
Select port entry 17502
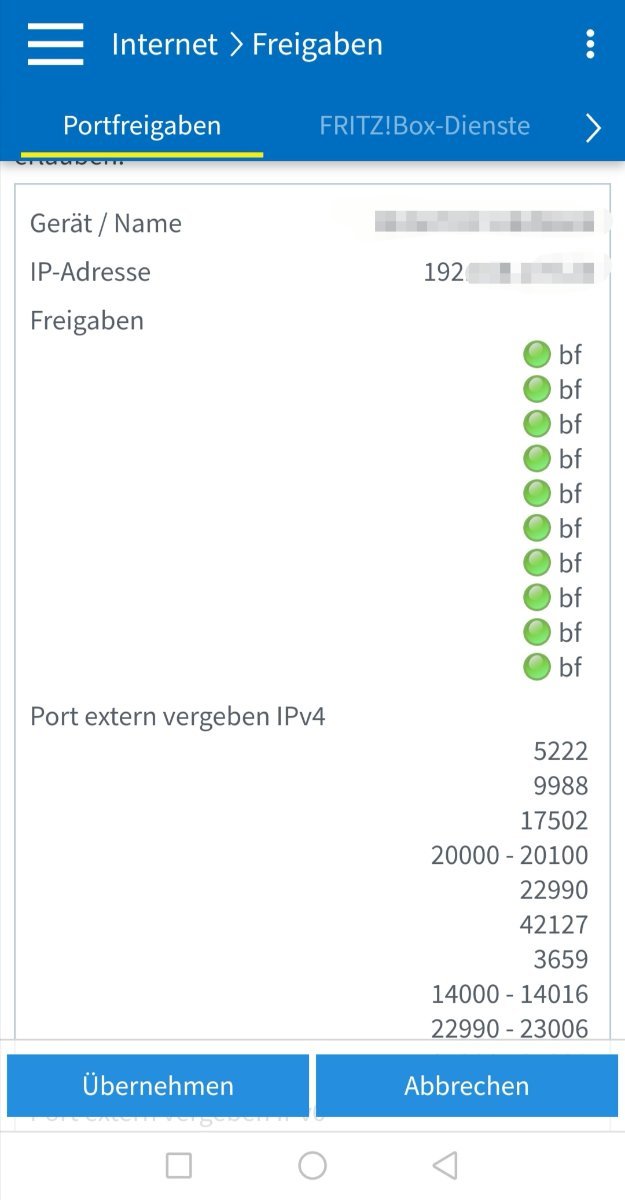coord(554,821)
